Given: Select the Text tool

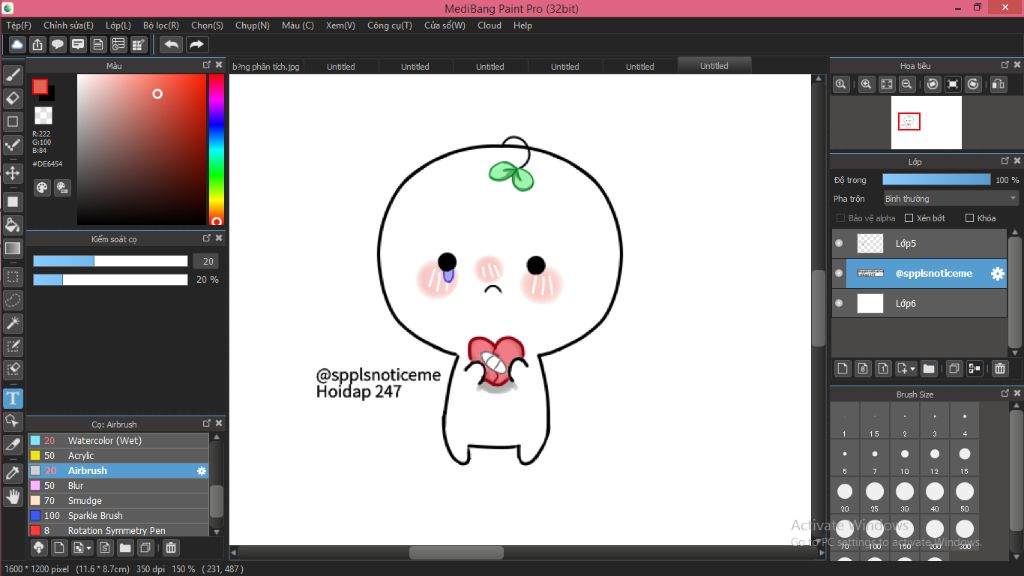Looking at the screenshot, I should pos(12,398).
